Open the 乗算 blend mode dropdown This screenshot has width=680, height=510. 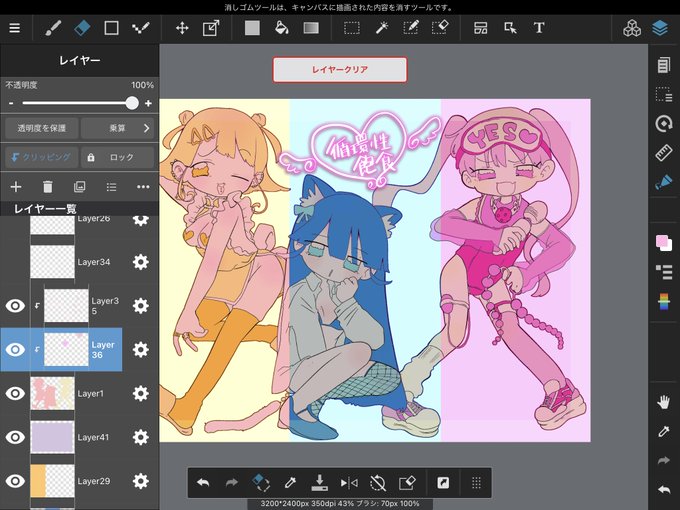[x=118, y=128]
